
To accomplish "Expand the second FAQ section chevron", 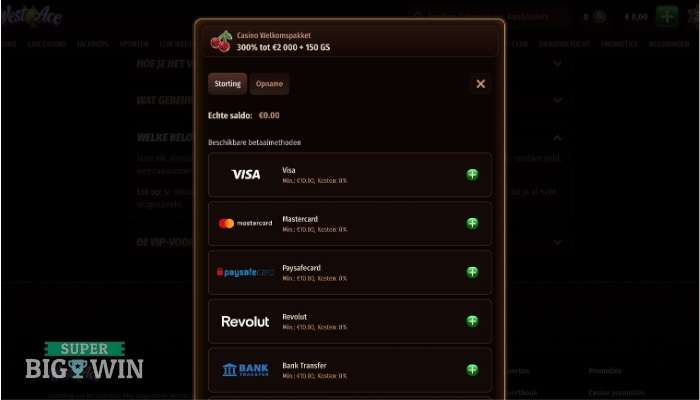I will pyautogui.click(x=558, y=100).
